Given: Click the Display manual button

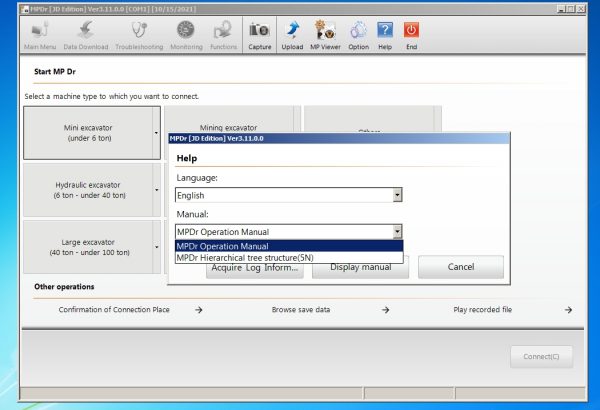Looking at the screenshot, I should (360, 270).
